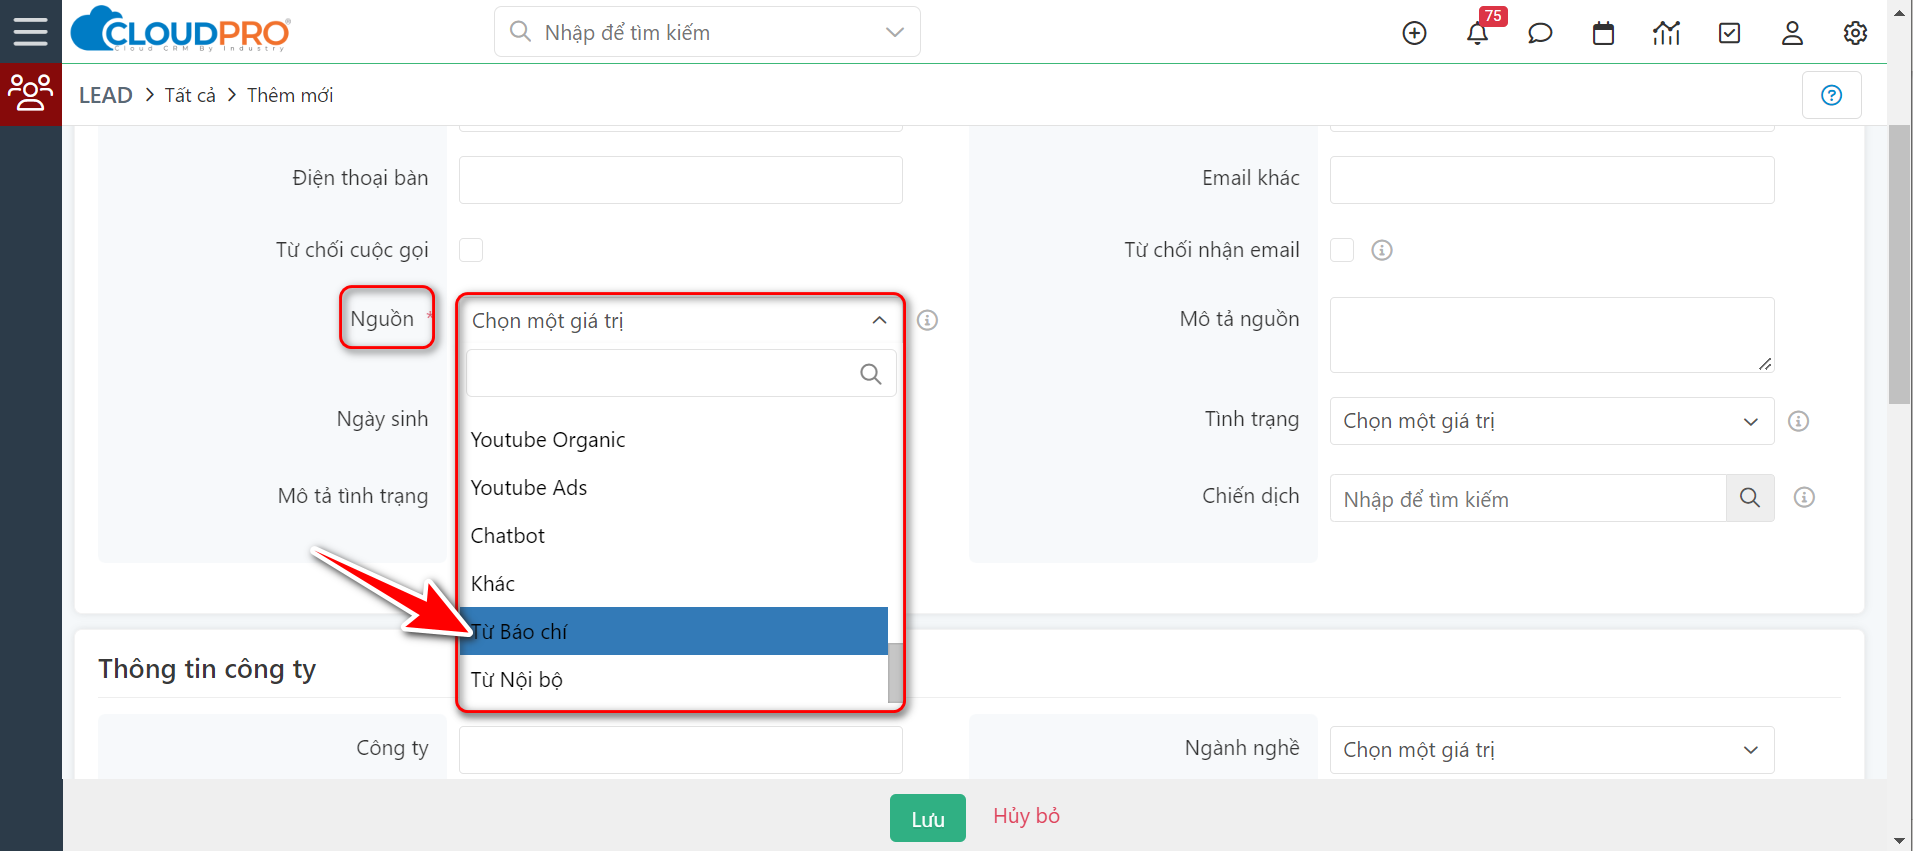Open the settings gear icon

point(1855,33)
